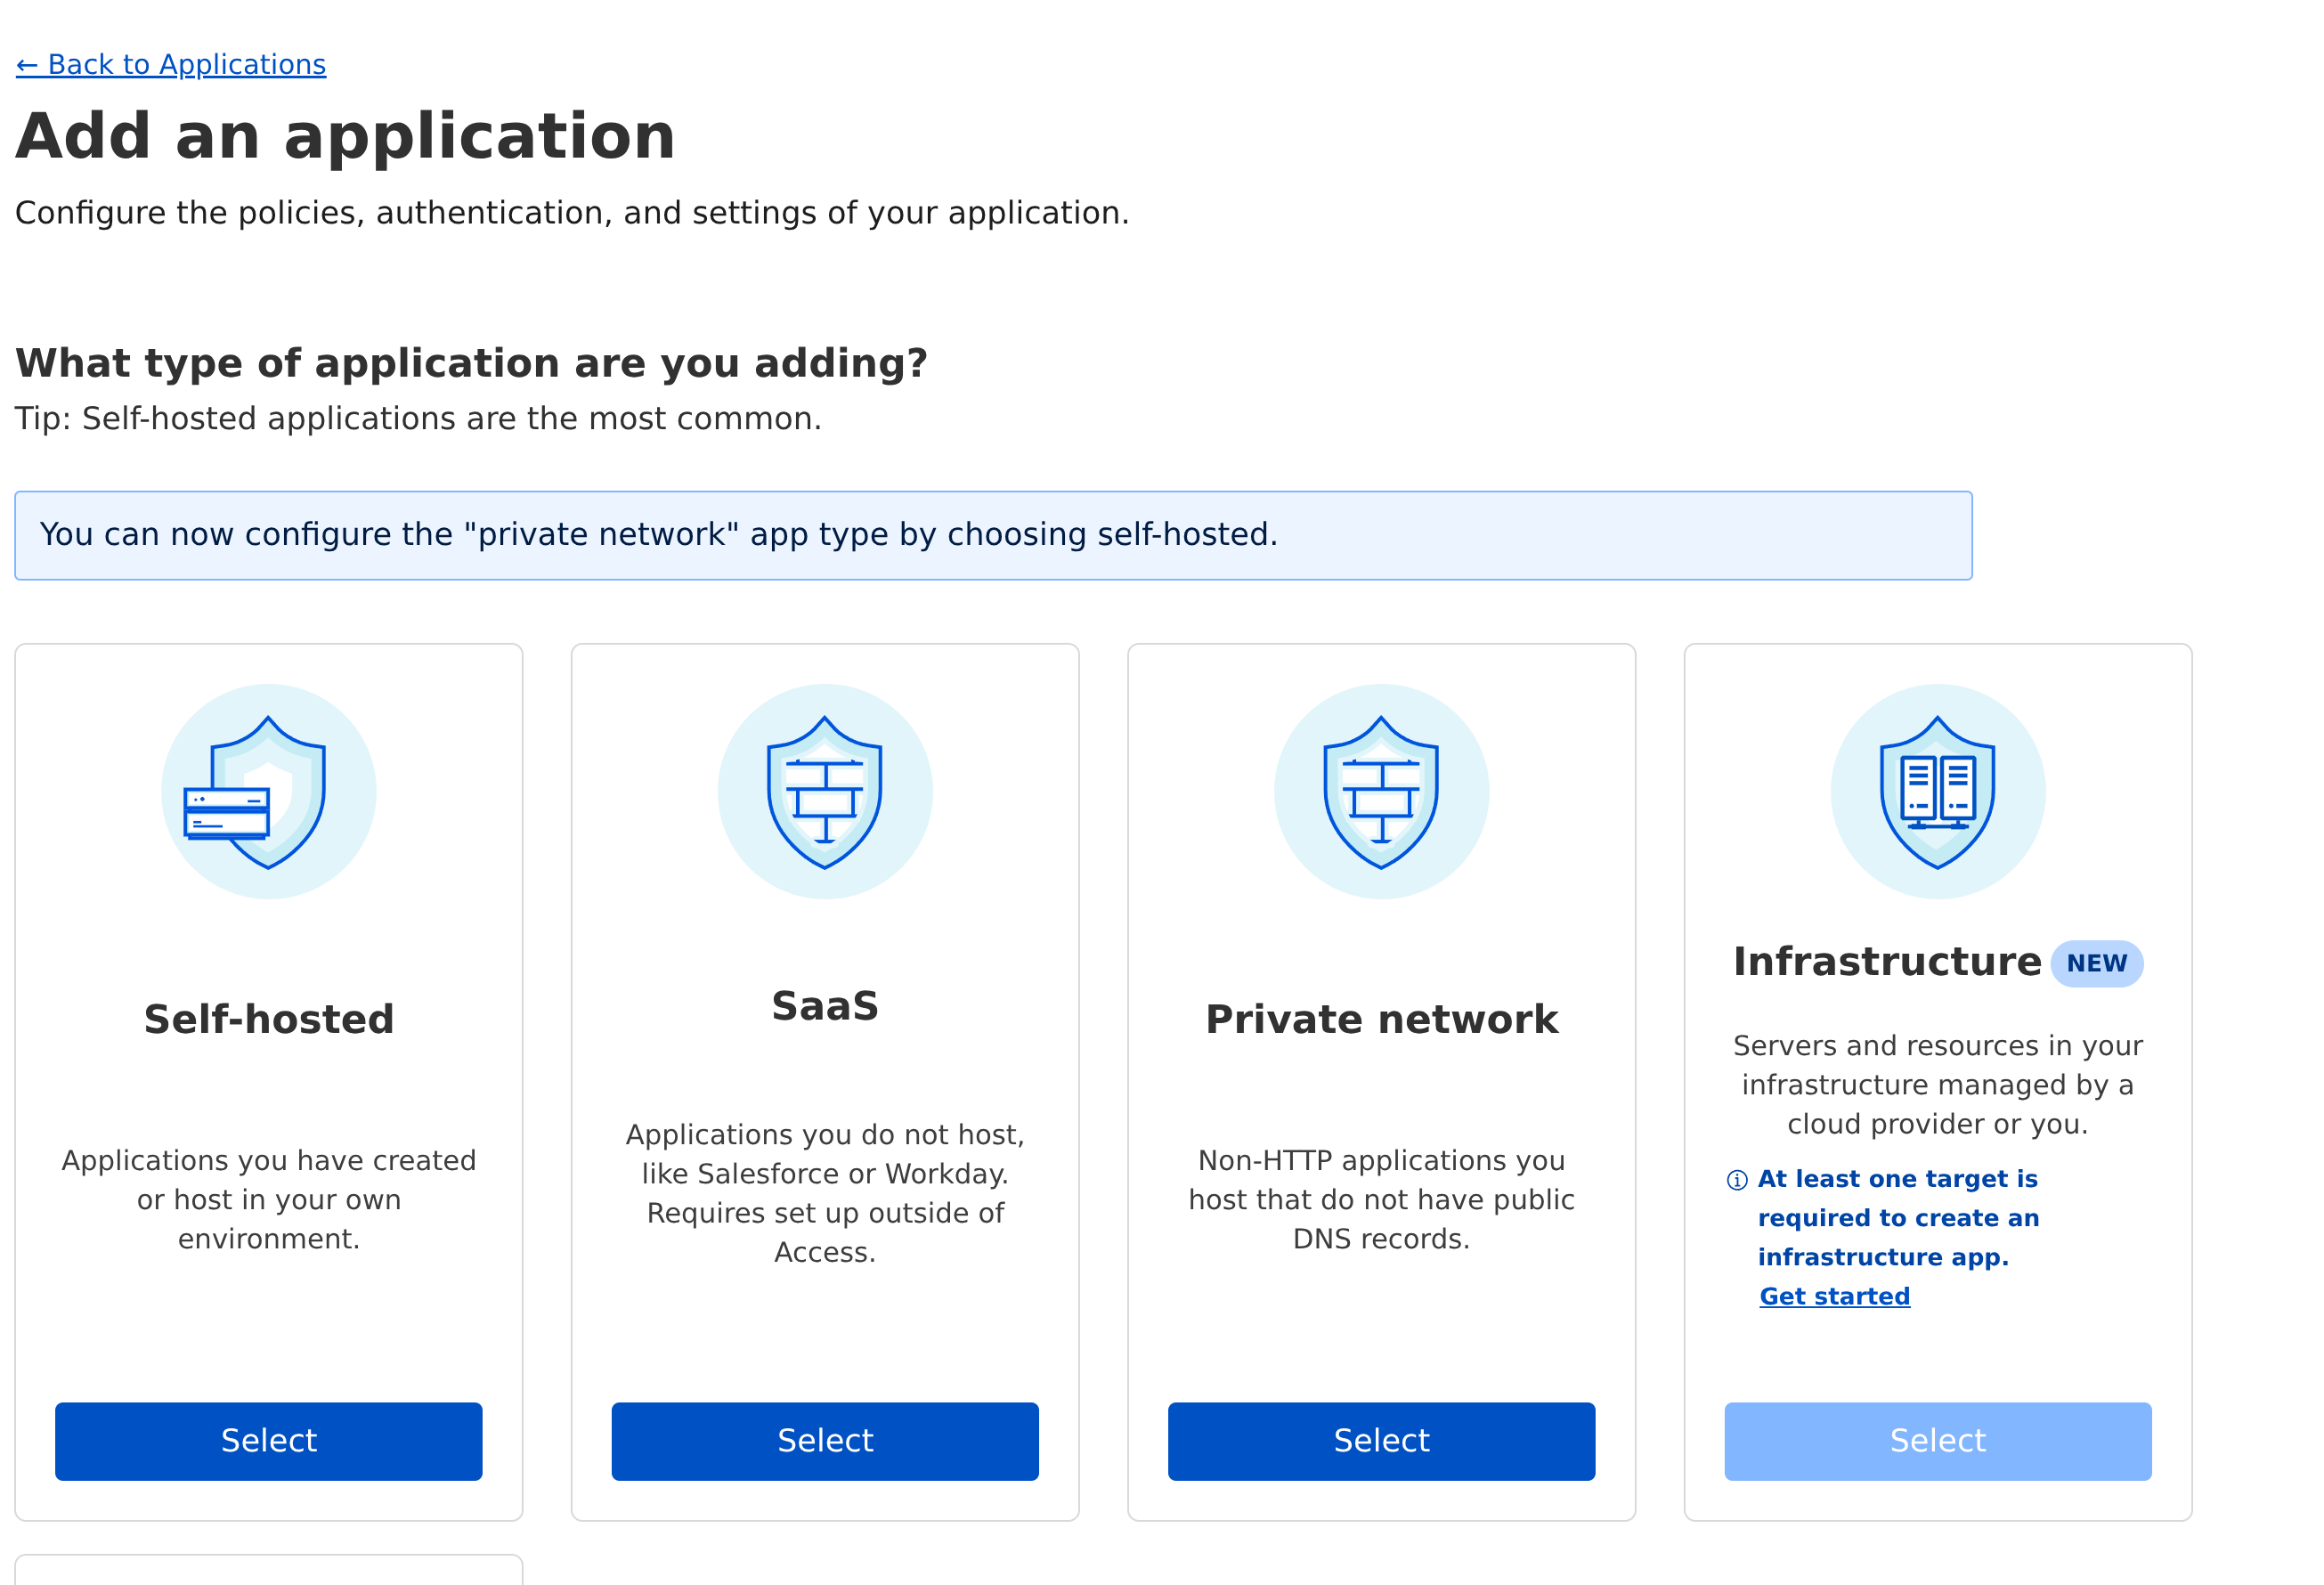2324x1585 pixels.
Task: Go back to Applications
Action: pyautogui.click(x=171, y=65)
